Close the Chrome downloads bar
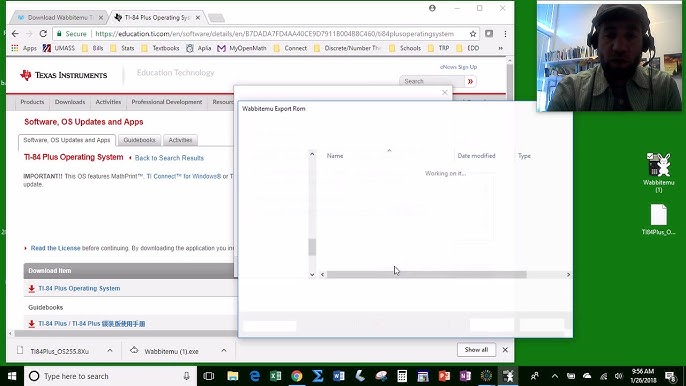686x386 pixels. tap(505, 350)
